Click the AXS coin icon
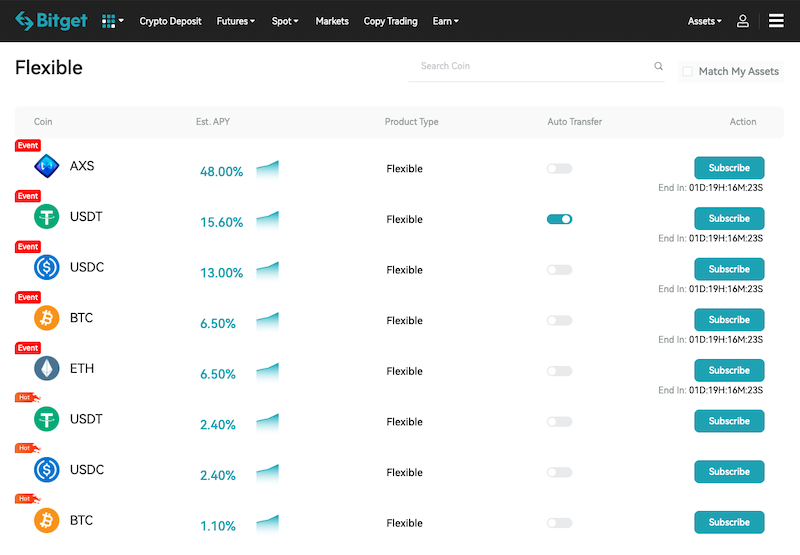 [46, 166]
